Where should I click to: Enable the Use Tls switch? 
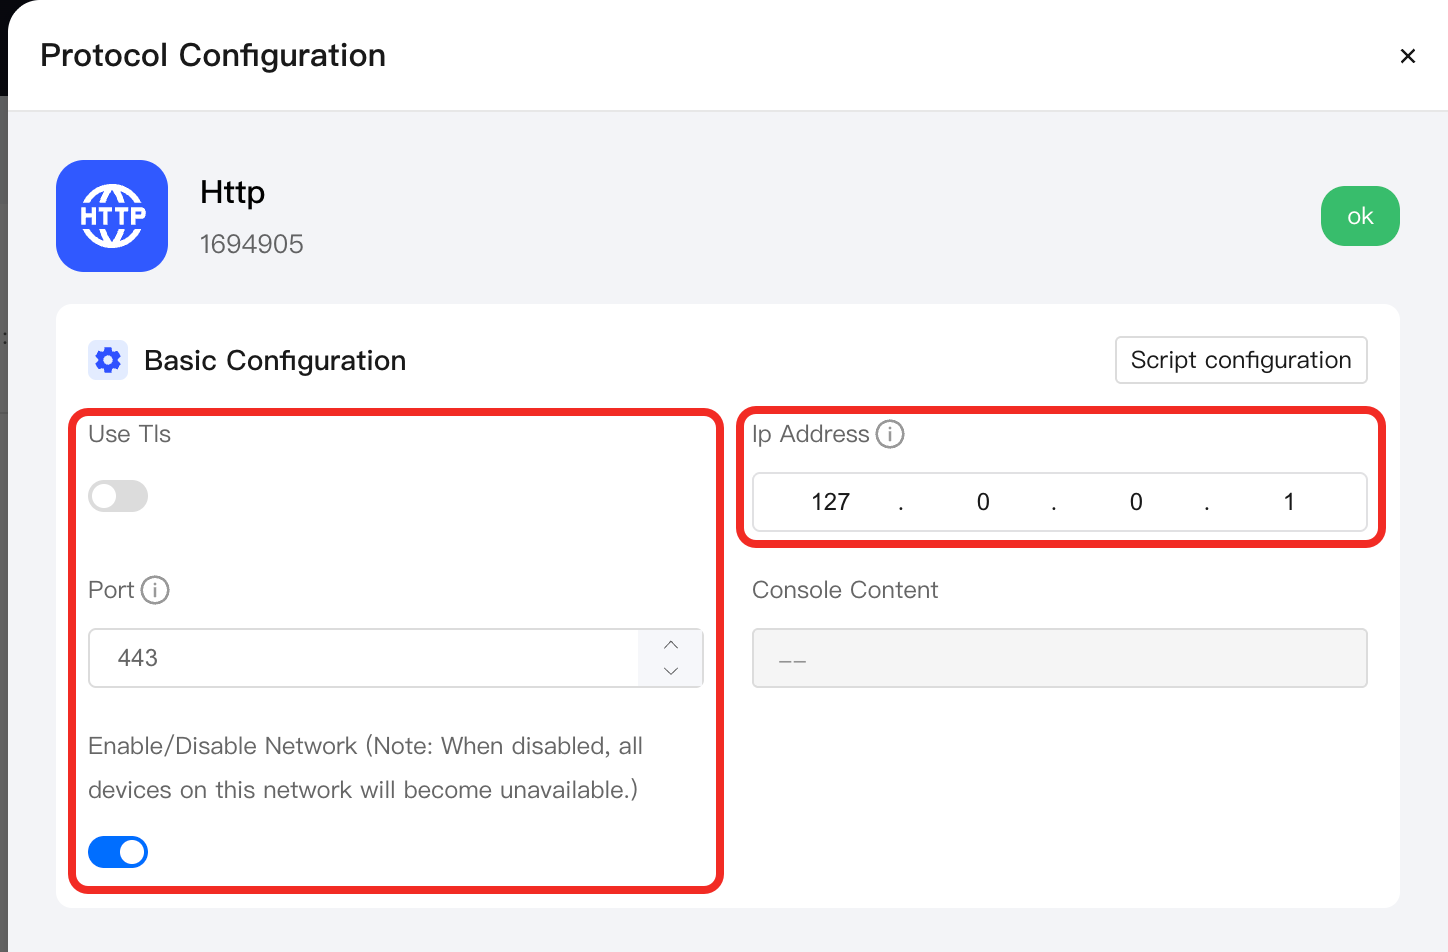click(x=118, y=496)
